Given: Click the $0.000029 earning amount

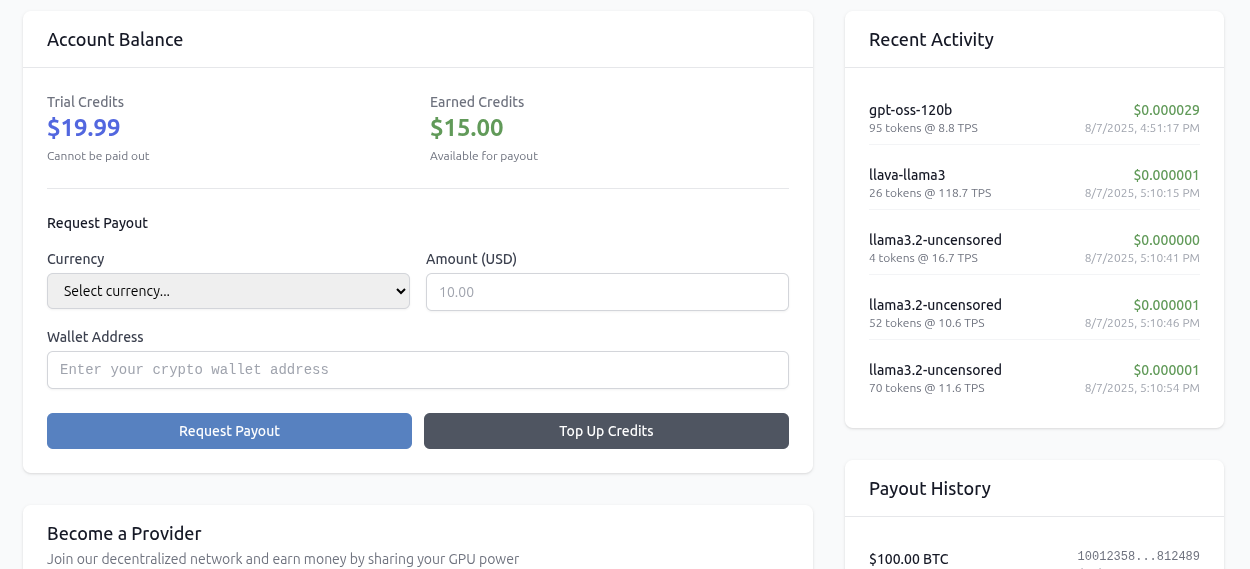Looking at the screenshot, I should [x=1166, y=110].
